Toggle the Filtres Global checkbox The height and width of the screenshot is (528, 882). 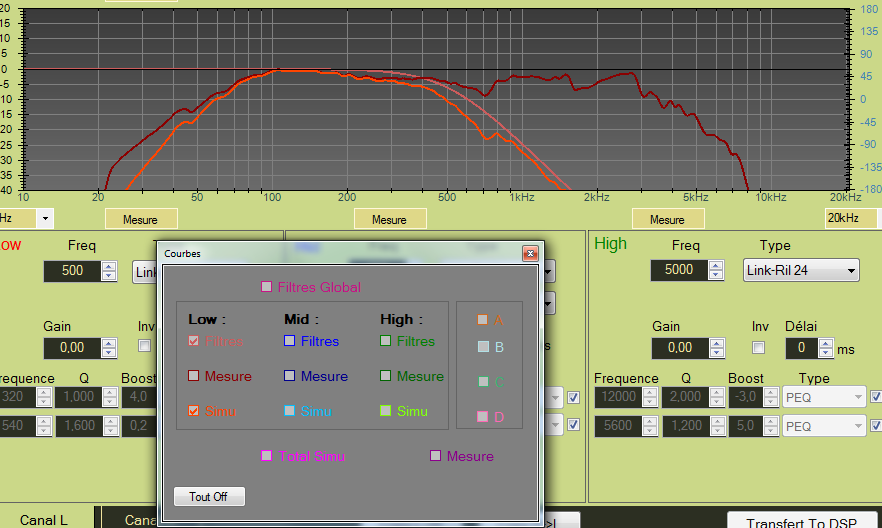(266, 287)
